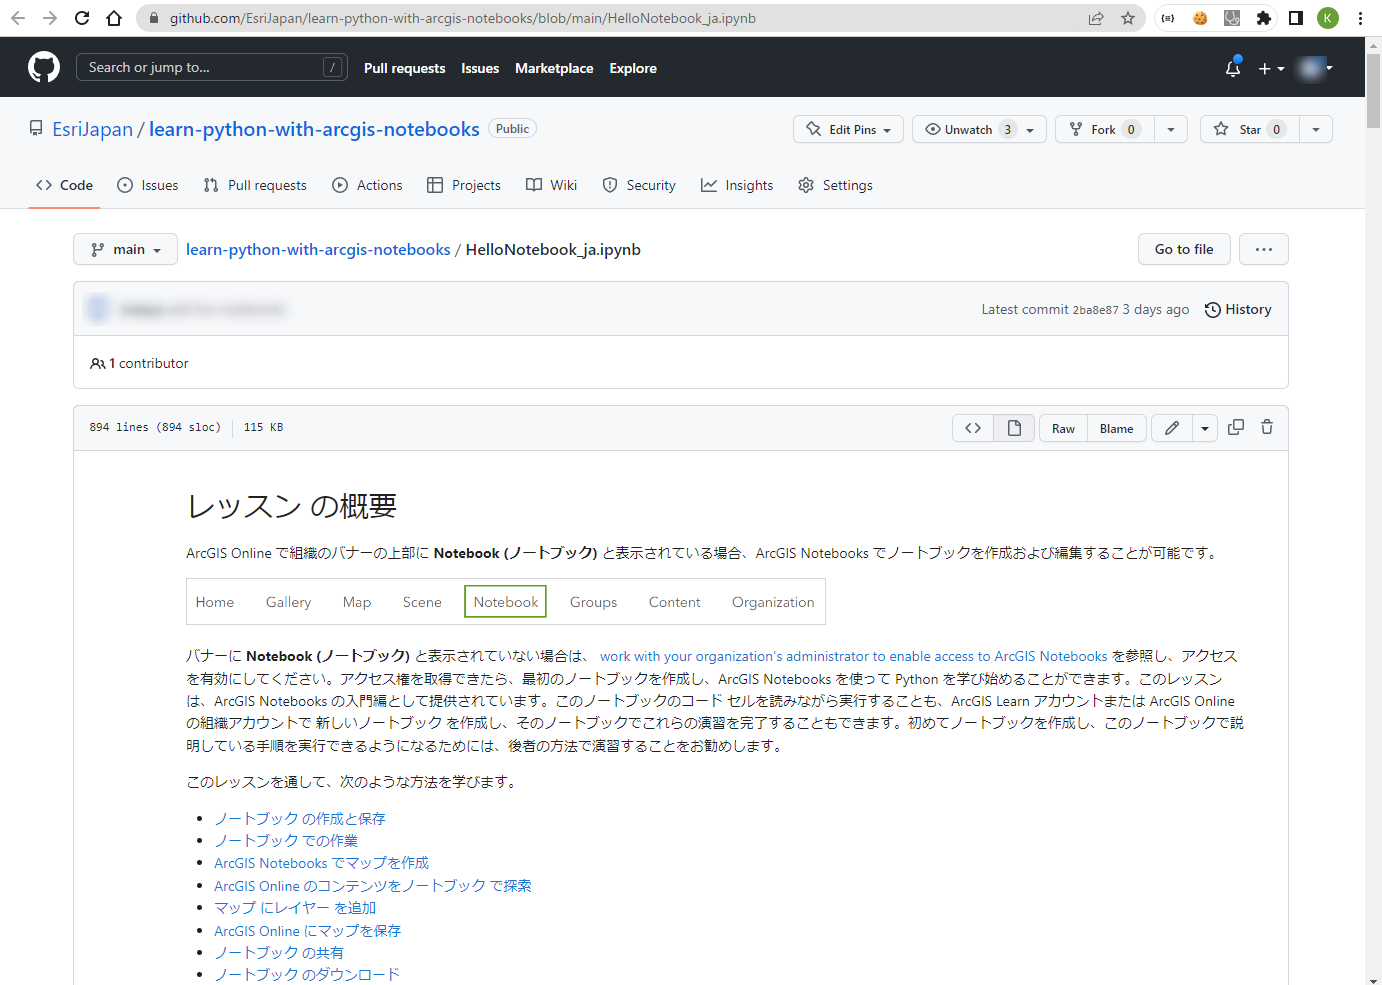Screen dimensions: 1382x985
Task: Edit the notebook with the pencil icon
Action: (x=1171, y=427)
